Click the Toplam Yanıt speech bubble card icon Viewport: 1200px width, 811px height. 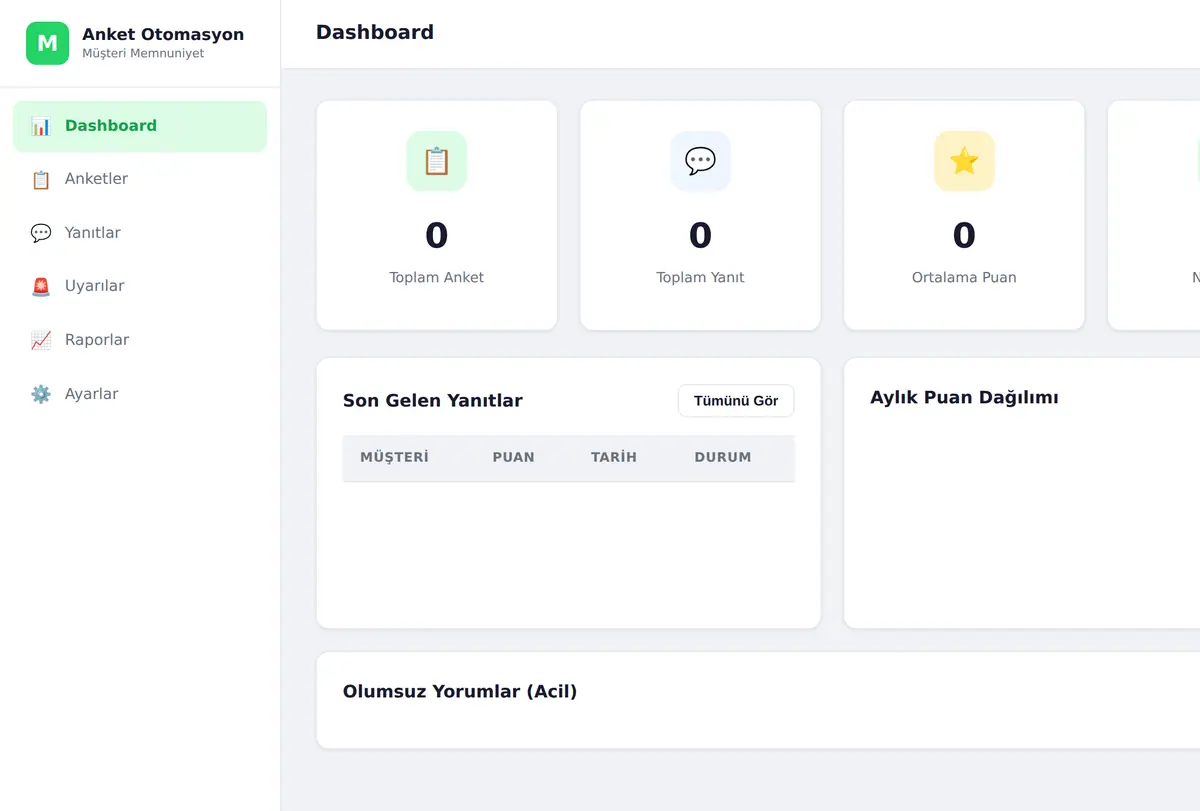(x=700, y=161)
